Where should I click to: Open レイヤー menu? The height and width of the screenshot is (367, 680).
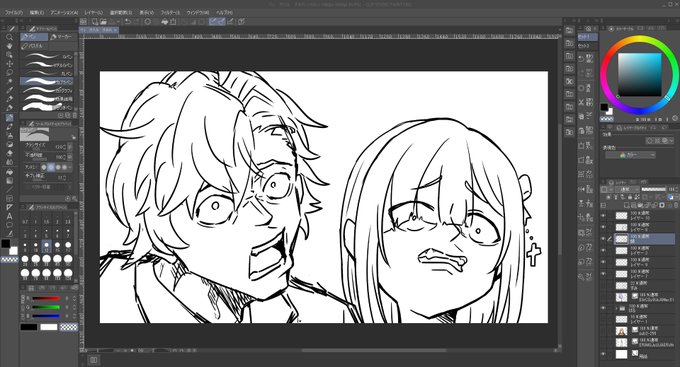tap(94, 13)
